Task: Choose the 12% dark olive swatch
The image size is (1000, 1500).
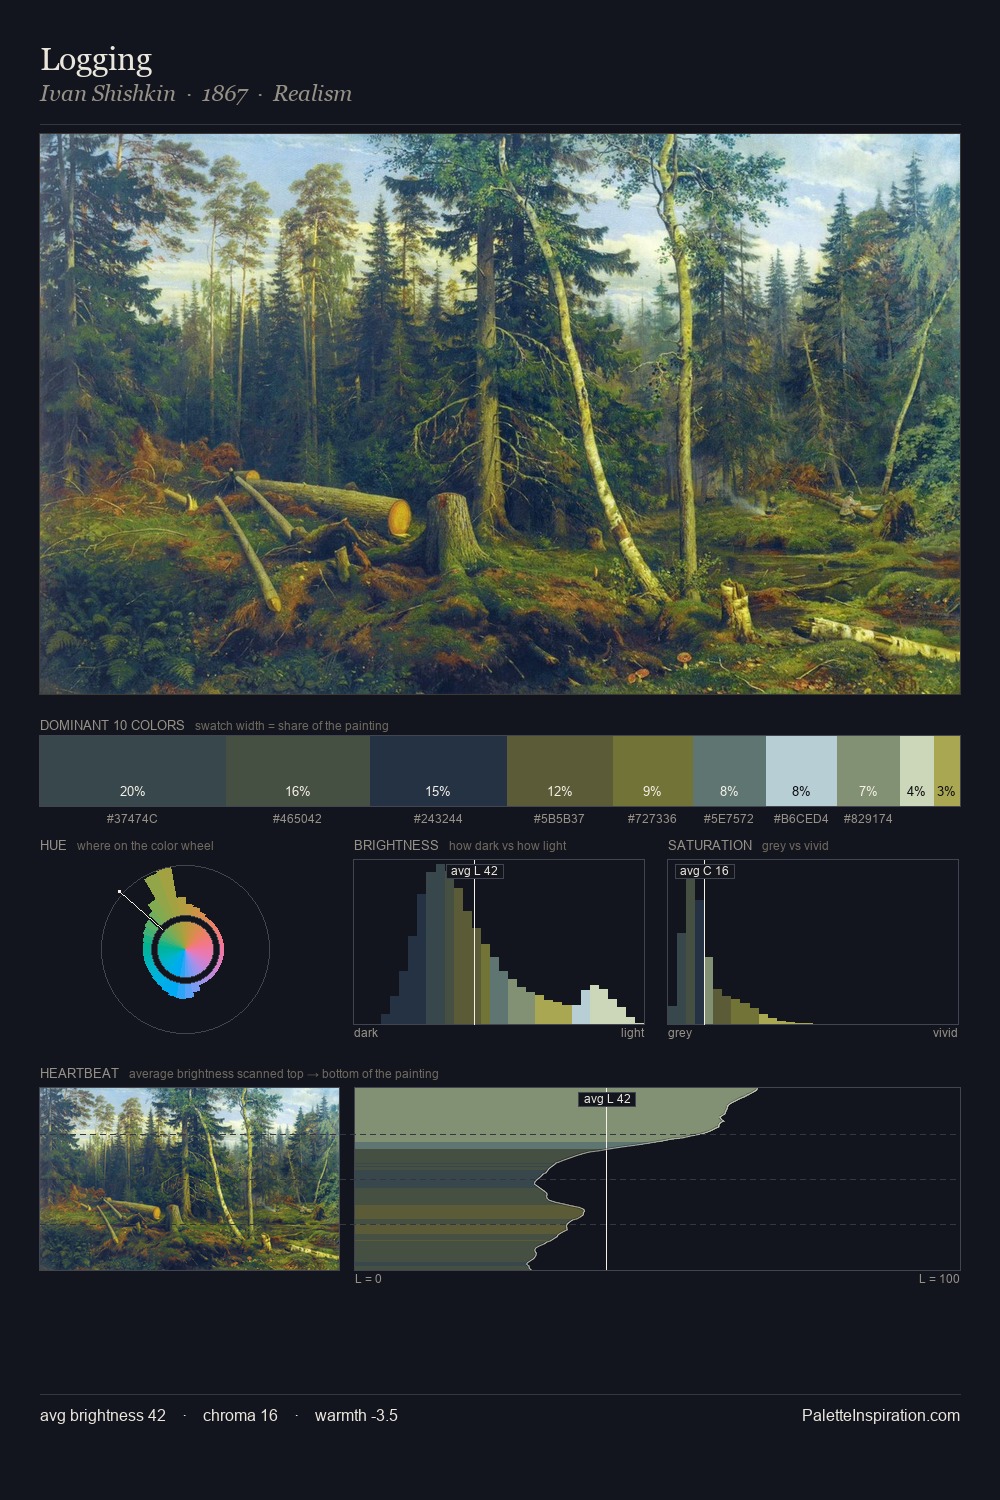Action: (560, 771)
